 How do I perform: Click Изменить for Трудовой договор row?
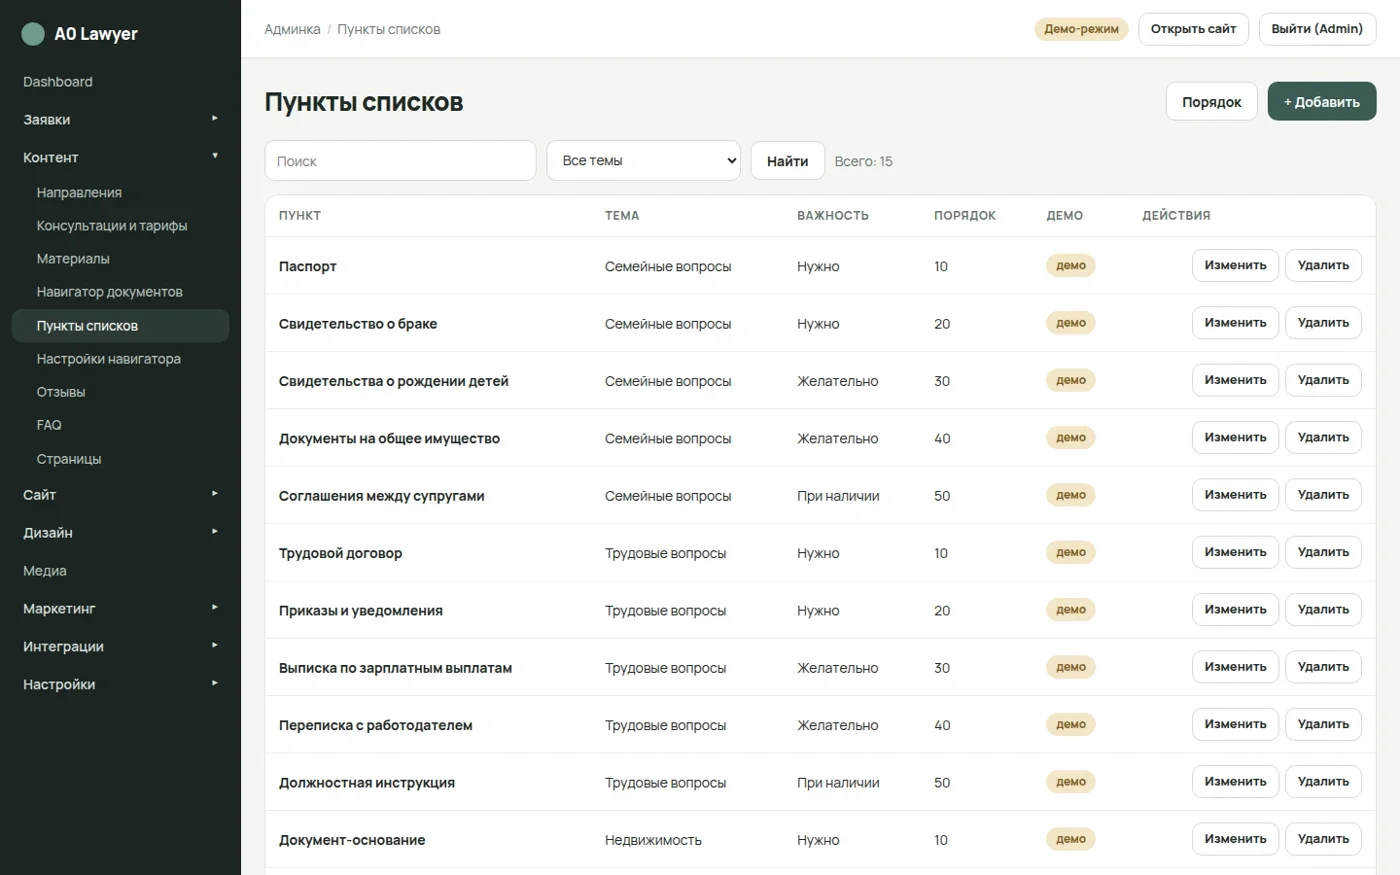point(1235,552)
